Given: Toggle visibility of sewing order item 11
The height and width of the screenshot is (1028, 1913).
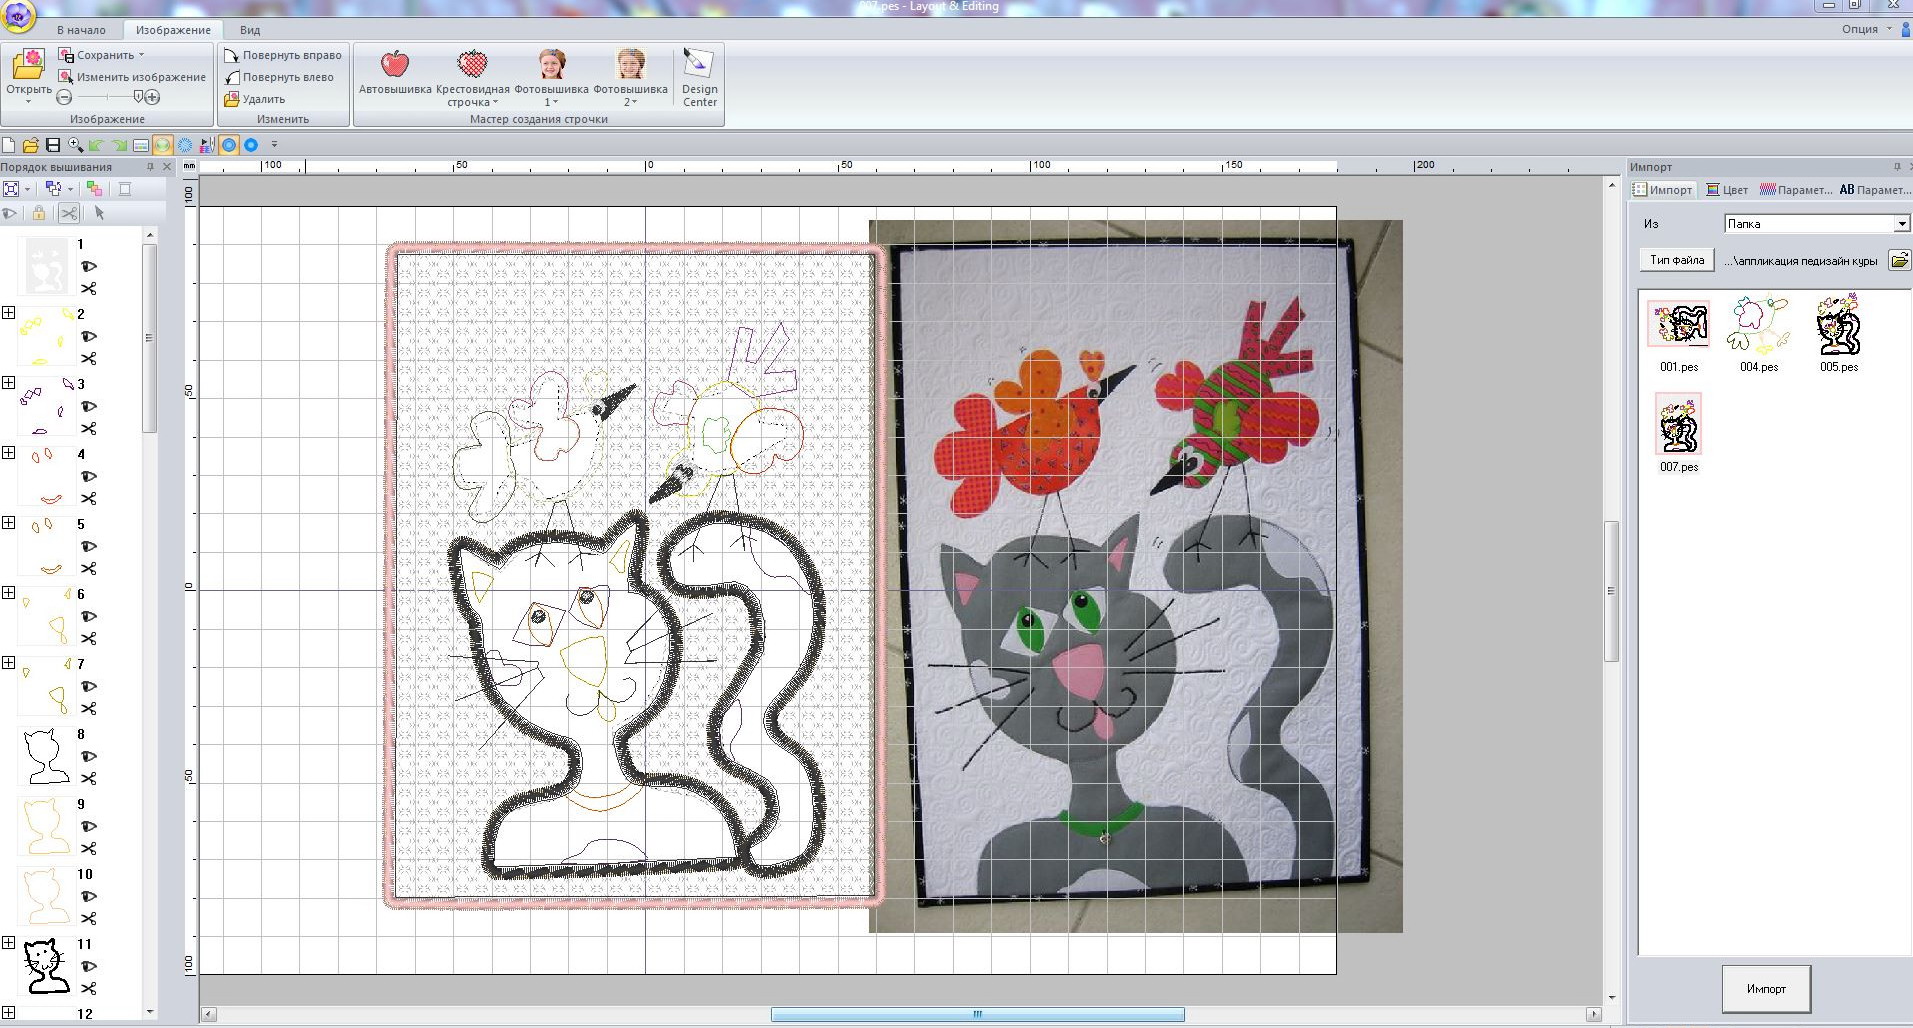Looking at the screenshot, I should click(x=89, y=967).
